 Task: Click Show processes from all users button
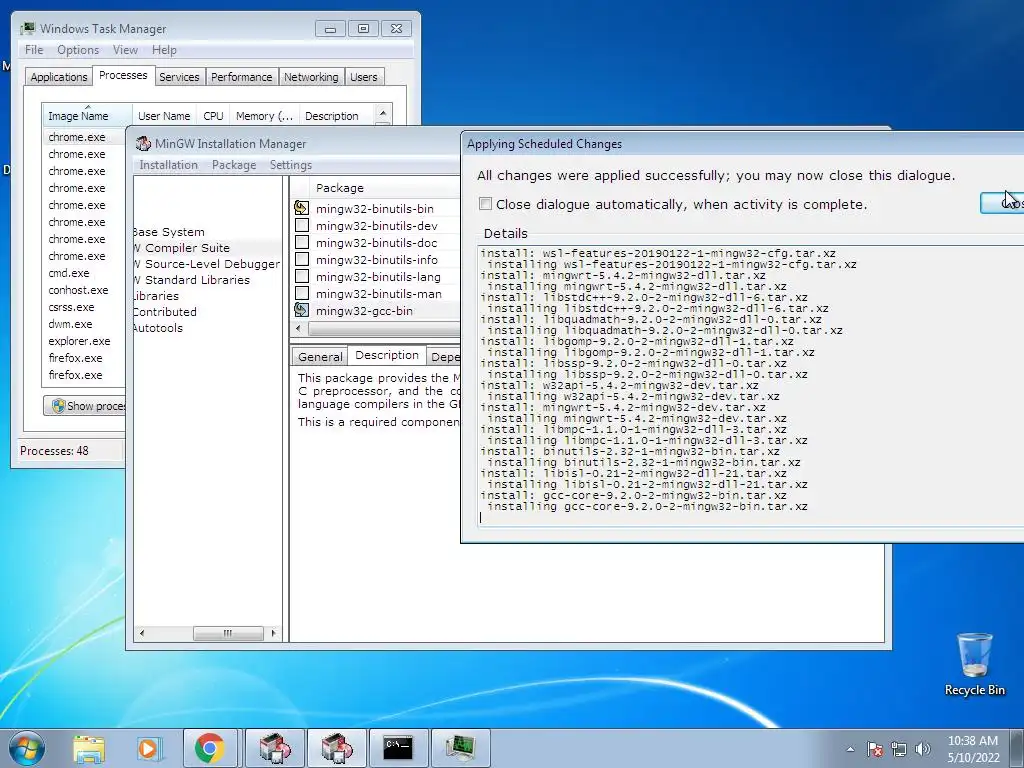click(84, 406)
